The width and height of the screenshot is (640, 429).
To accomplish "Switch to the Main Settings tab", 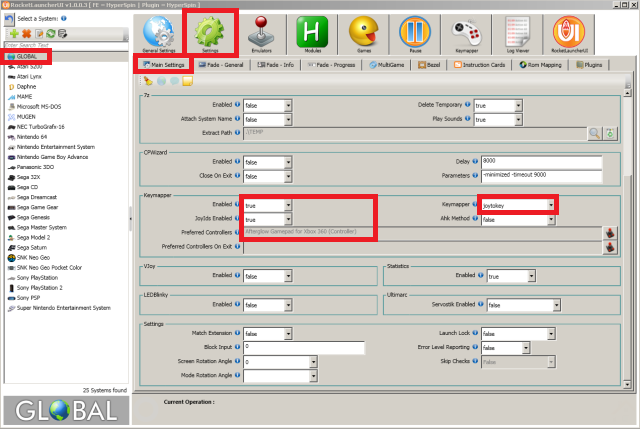I will [x=164, y=65].
